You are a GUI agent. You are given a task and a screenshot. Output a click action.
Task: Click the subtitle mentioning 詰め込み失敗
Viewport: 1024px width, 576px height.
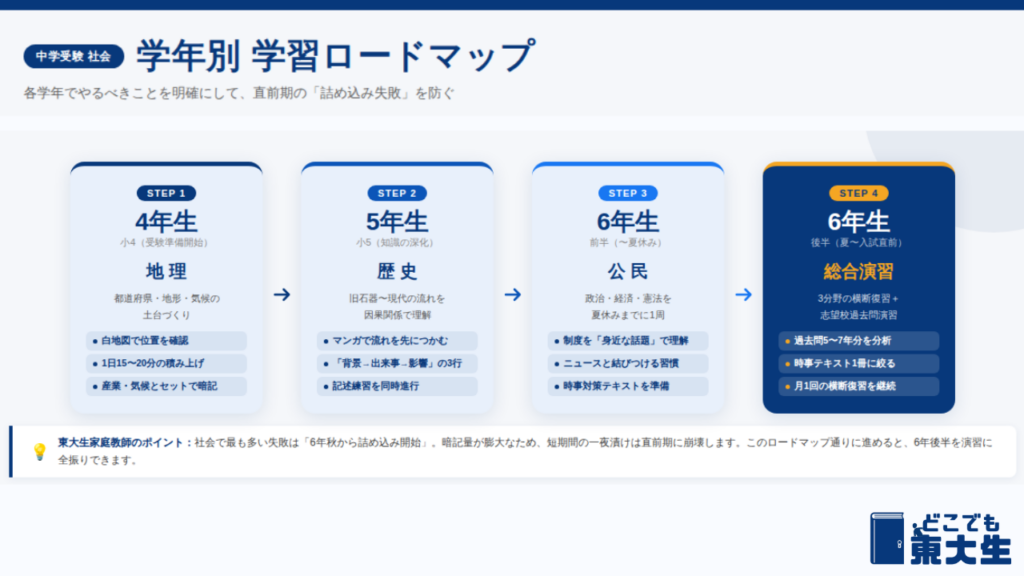[239, 93]
